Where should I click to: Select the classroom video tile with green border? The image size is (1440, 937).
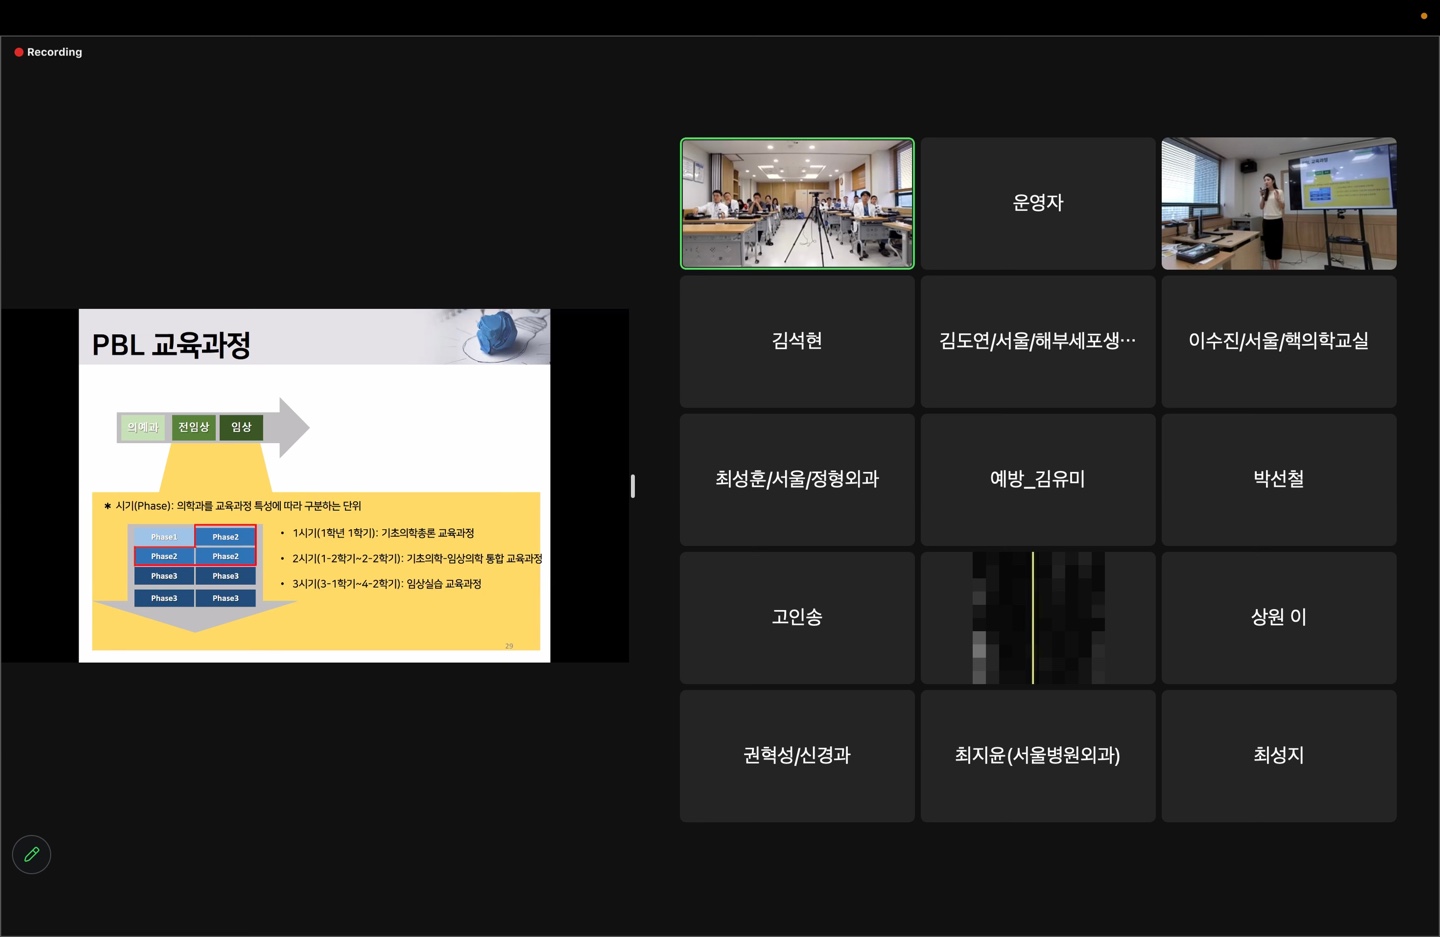797,204
